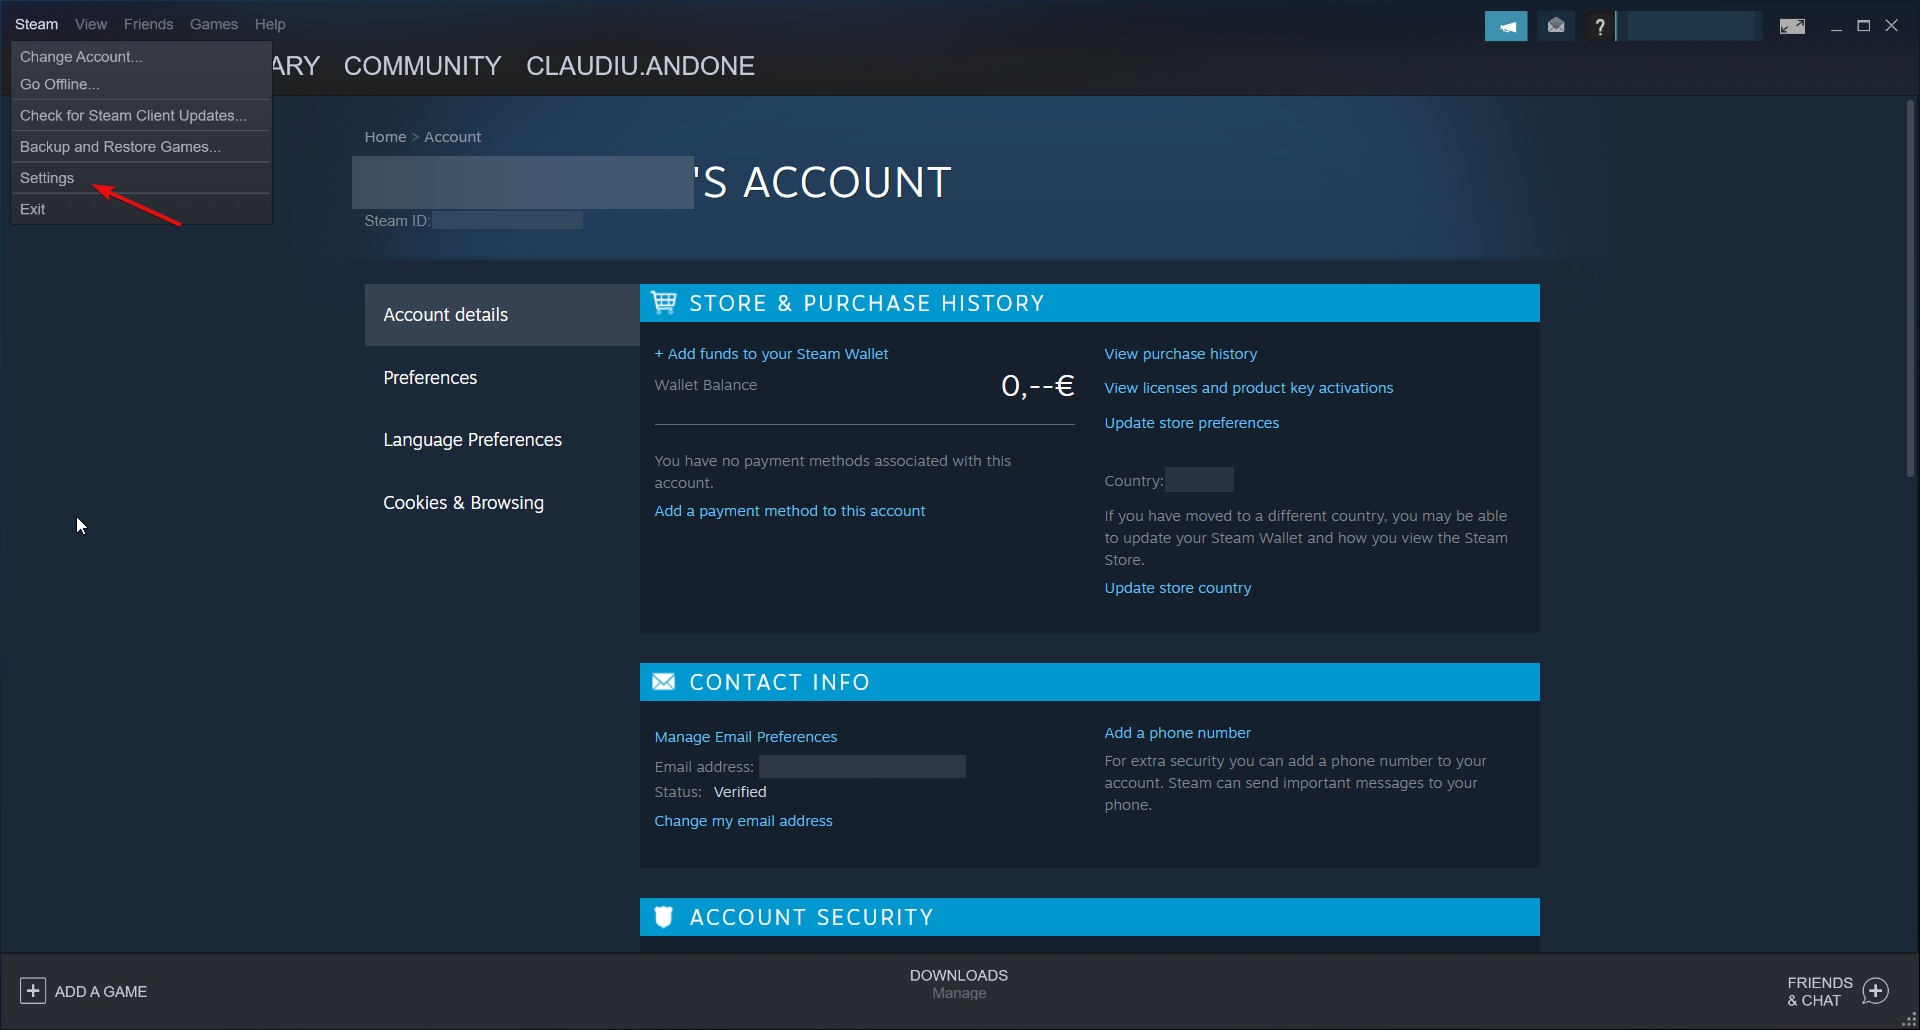Open the account name dropdown in title bar

[1691, 26]
